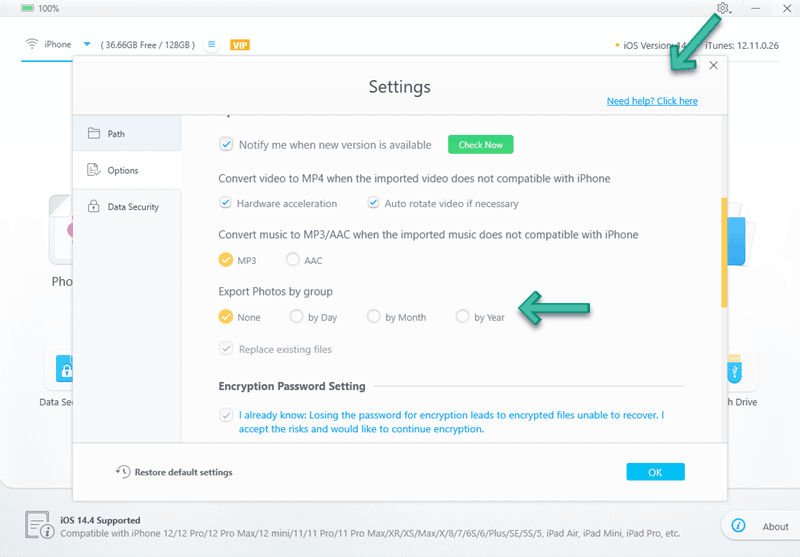Switch to the Path tab
This screenshot has width=800, height=557.
(x=127, y=133)
